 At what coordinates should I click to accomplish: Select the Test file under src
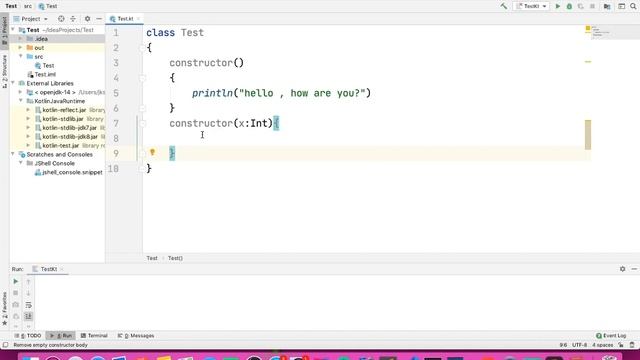click(45, 65)
